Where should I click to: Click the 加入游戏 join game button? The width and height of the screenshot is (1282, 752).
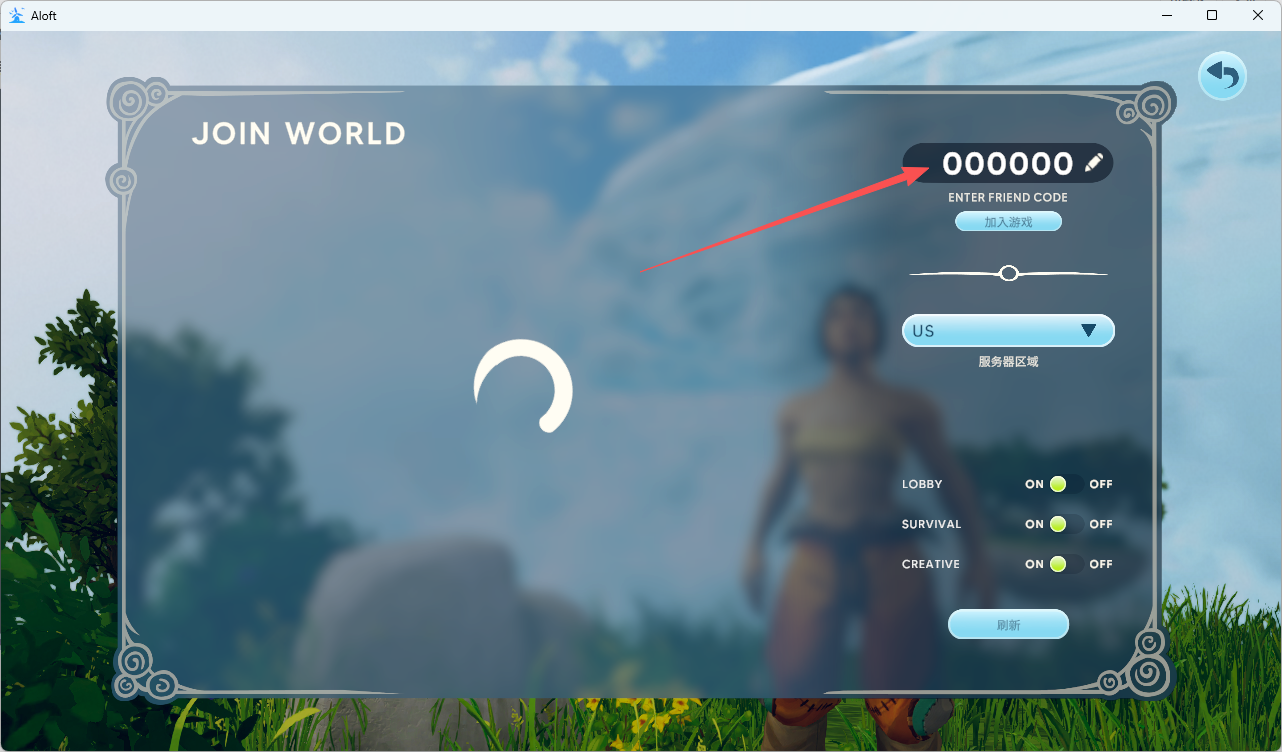(x=1008, y=222)
